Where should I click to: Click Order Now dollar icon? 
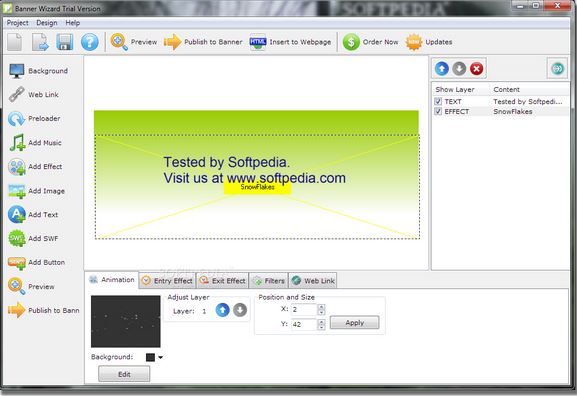coord(351,42)
